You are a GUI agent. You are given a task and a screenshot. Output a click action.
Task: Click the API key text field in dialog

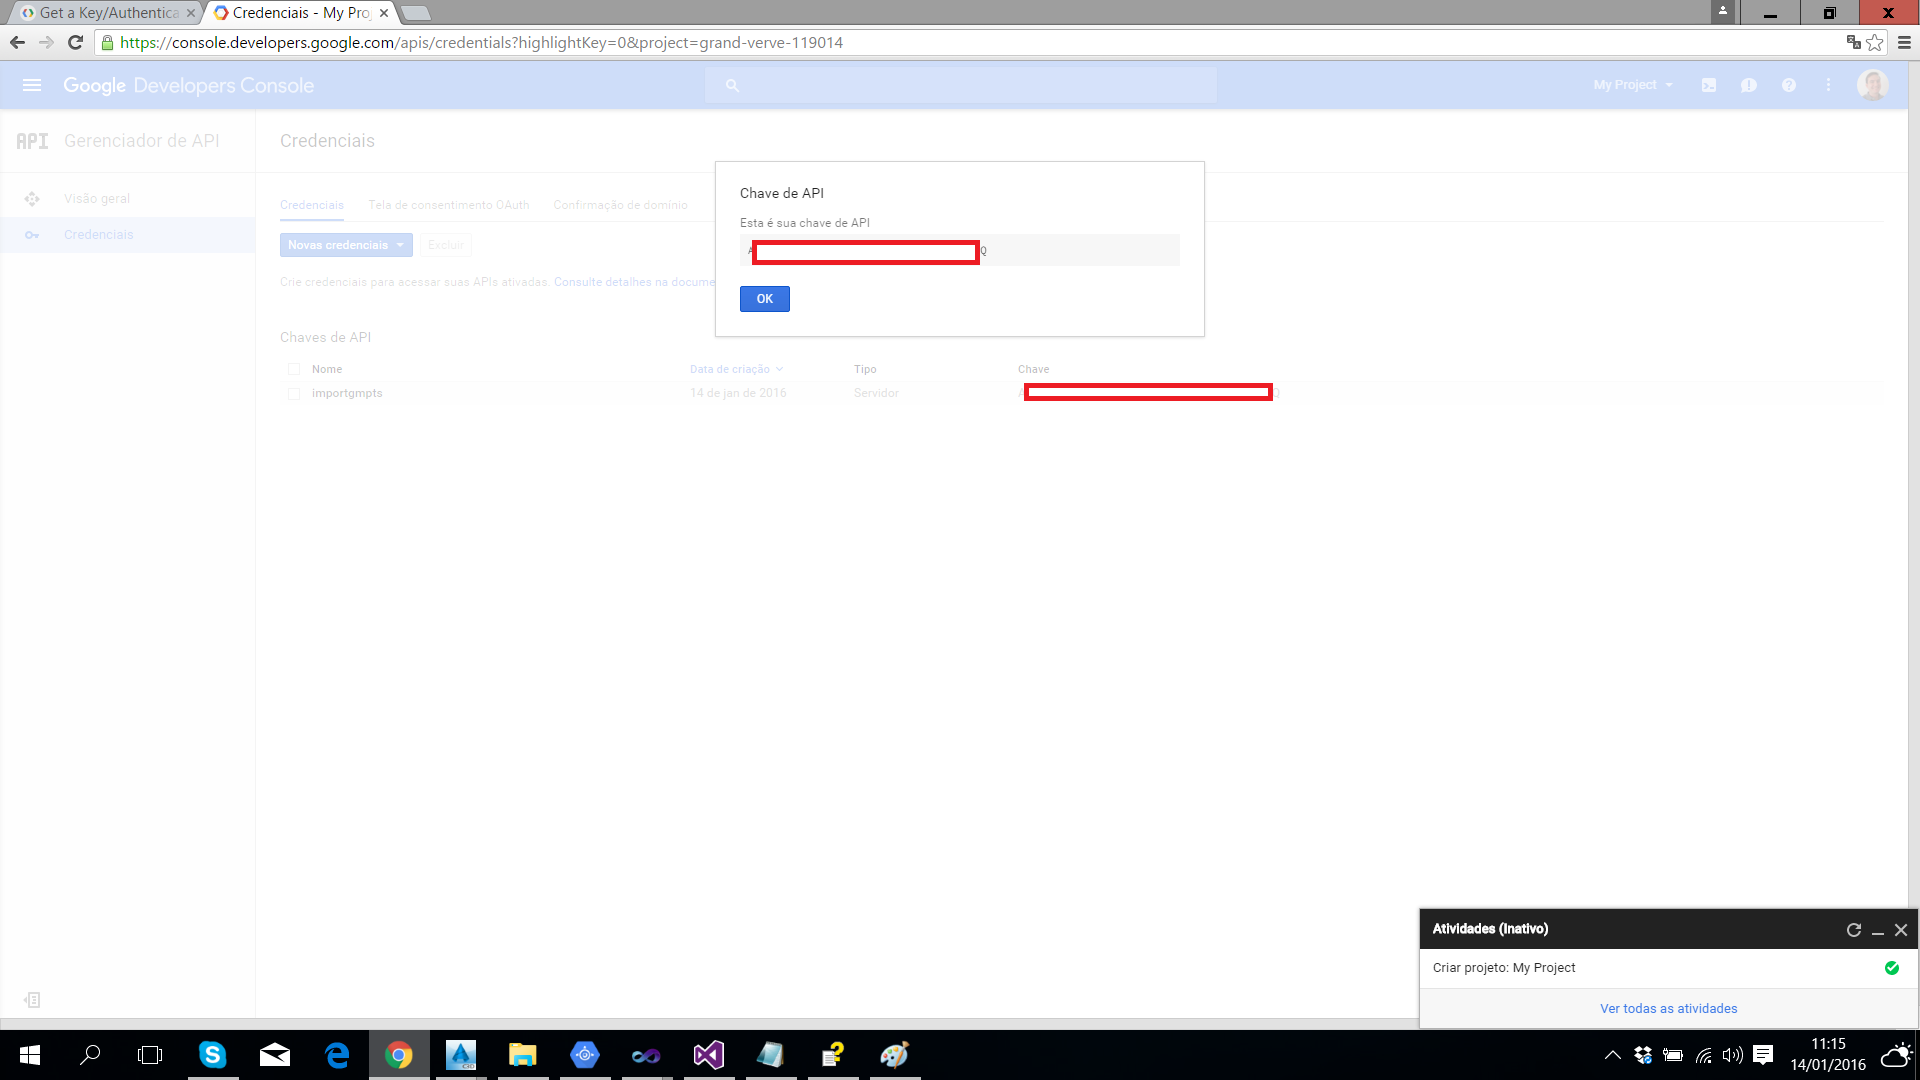pyautogui.click(x=960, y=250)
